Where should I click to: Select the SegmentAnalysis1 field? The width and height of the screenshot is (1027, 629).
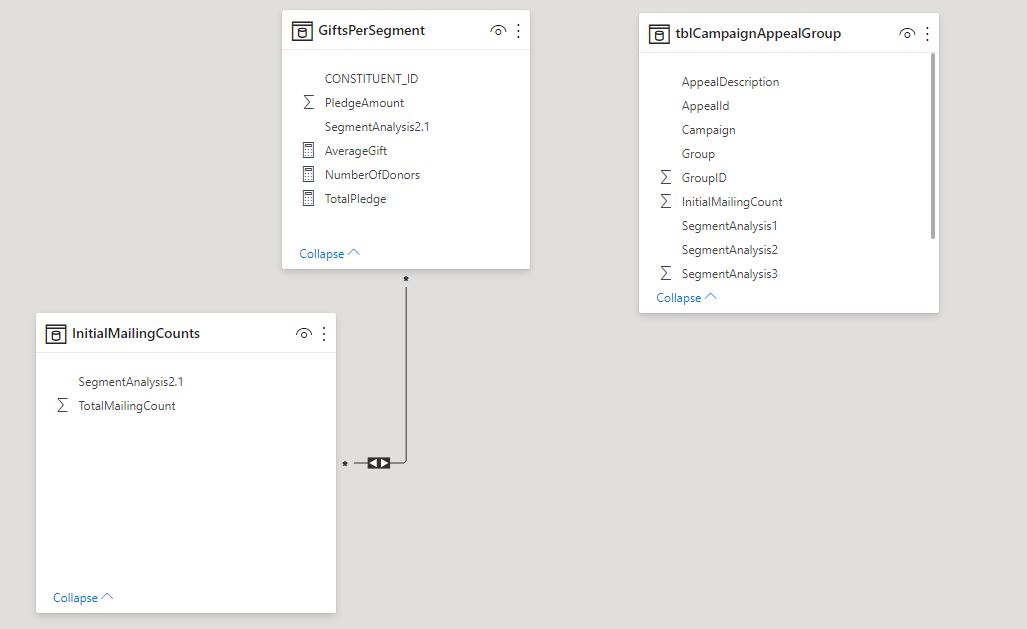click(730, 226)
